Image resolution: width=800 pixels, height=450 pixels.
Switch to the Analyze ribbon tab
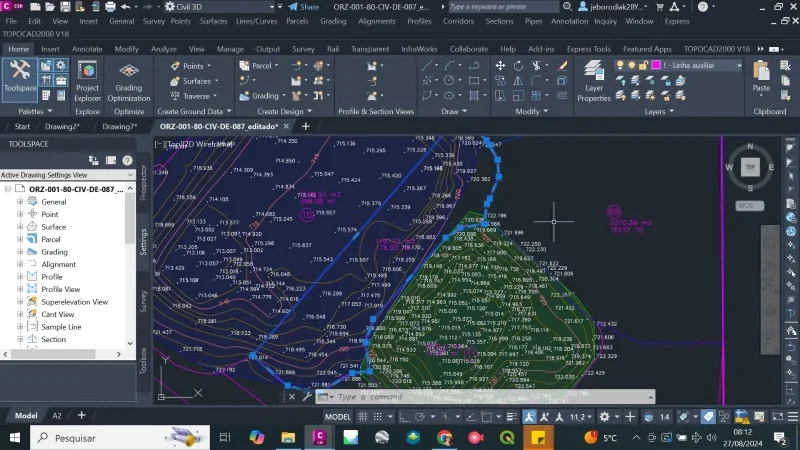pyautogui.click(x=164, y=49)
